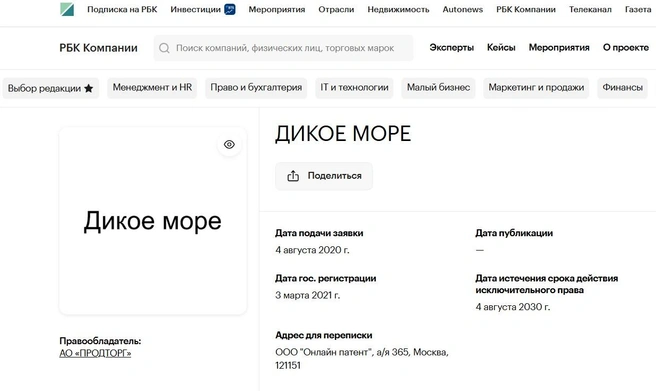Open Мероприятия next to Кейсы
This screenshot has width=656, height=391.
[x=559, y=48]
